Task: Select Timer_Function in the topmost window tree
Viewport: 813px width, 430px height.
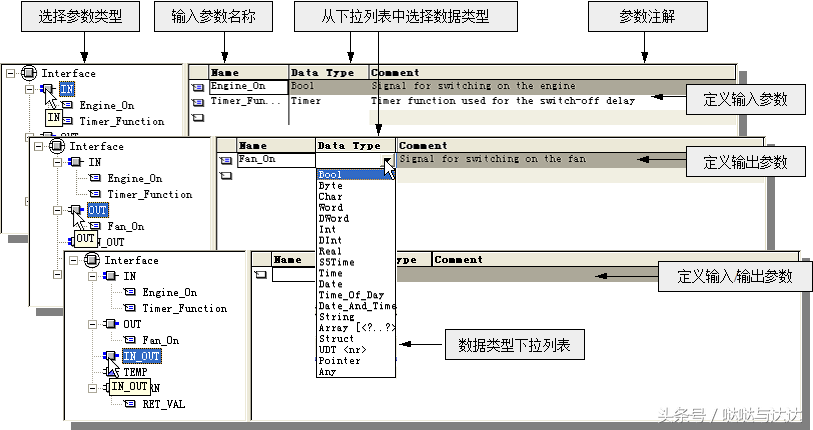Action: click(122, 121)
